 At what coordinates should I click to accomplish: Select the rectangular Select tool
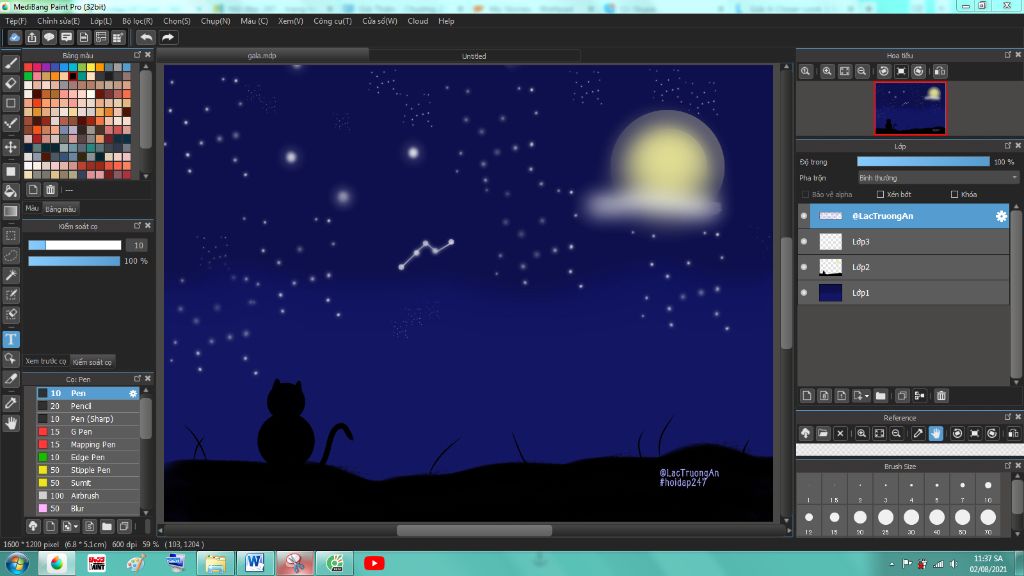pyautogui.click(x=10, y=235)
